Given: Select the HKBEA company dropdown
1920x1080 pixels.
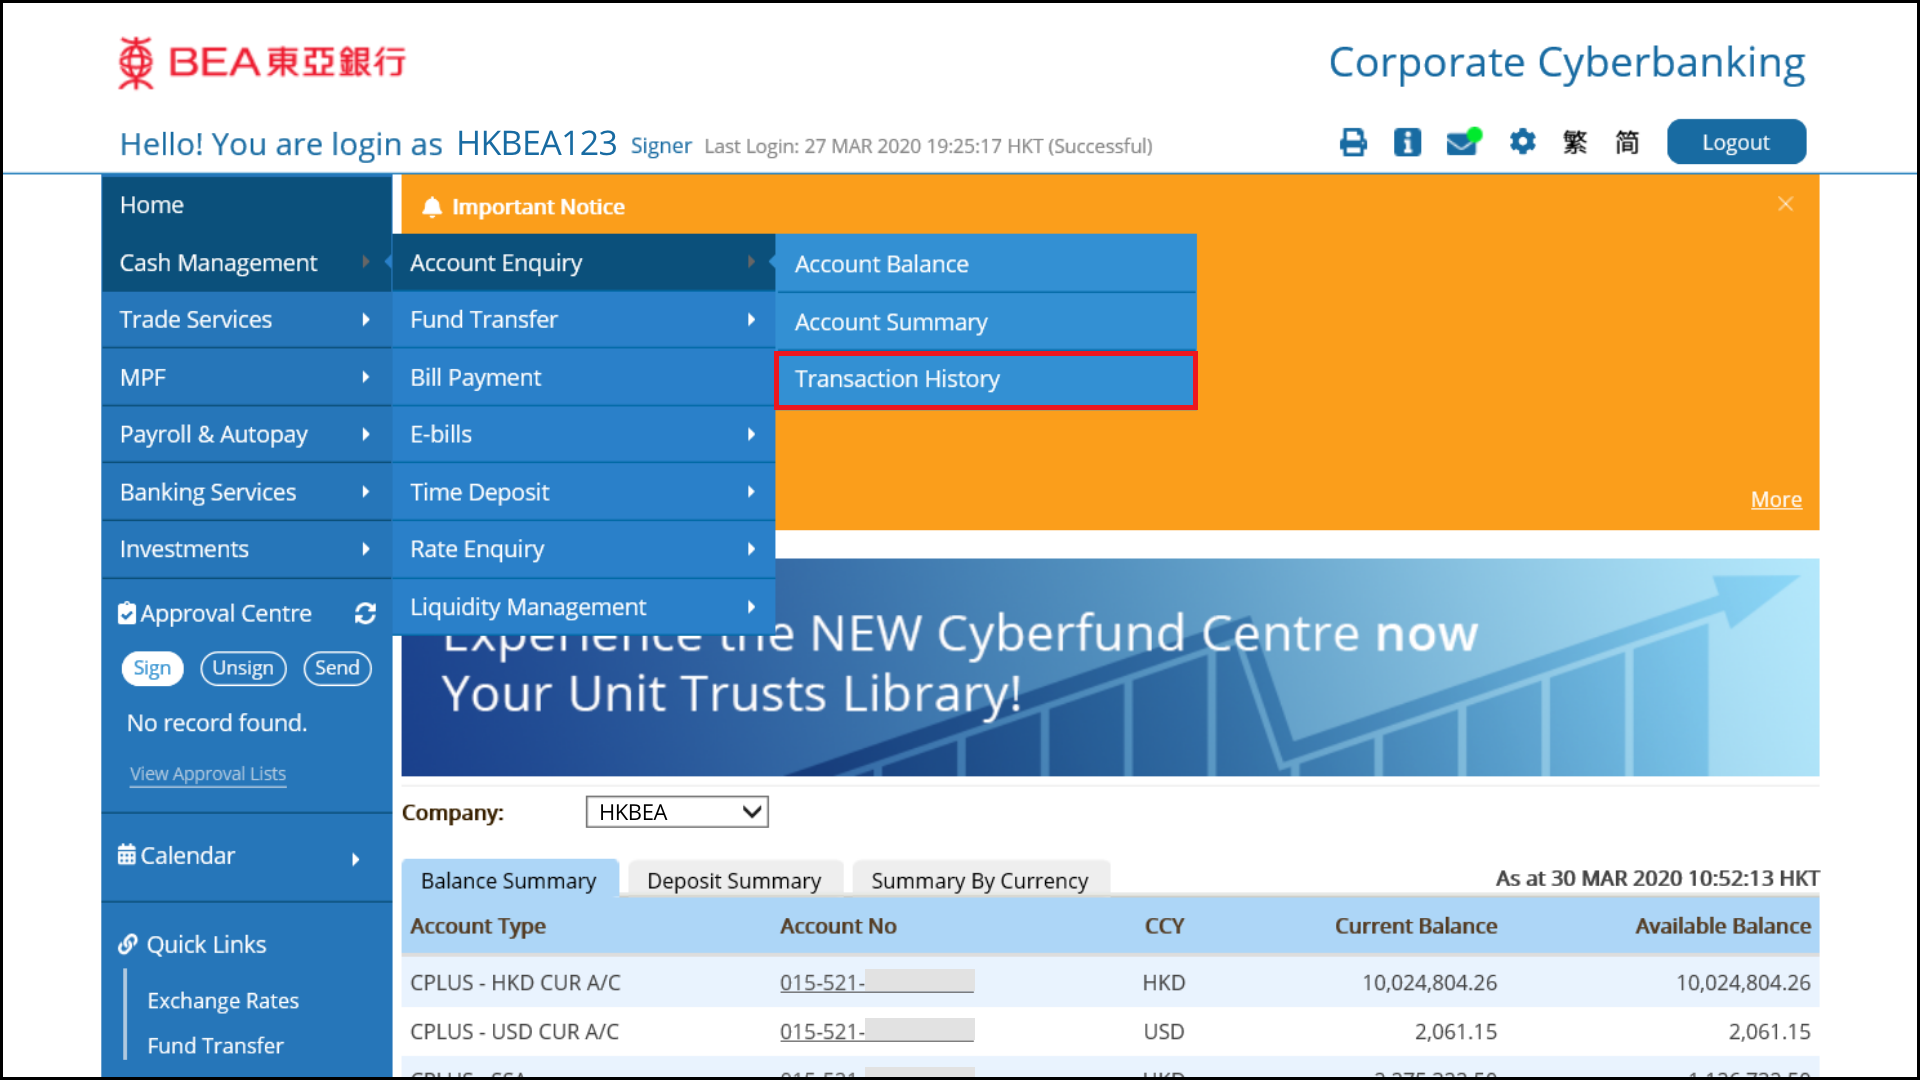Looking at the screenshot, I should coord(676,811).
